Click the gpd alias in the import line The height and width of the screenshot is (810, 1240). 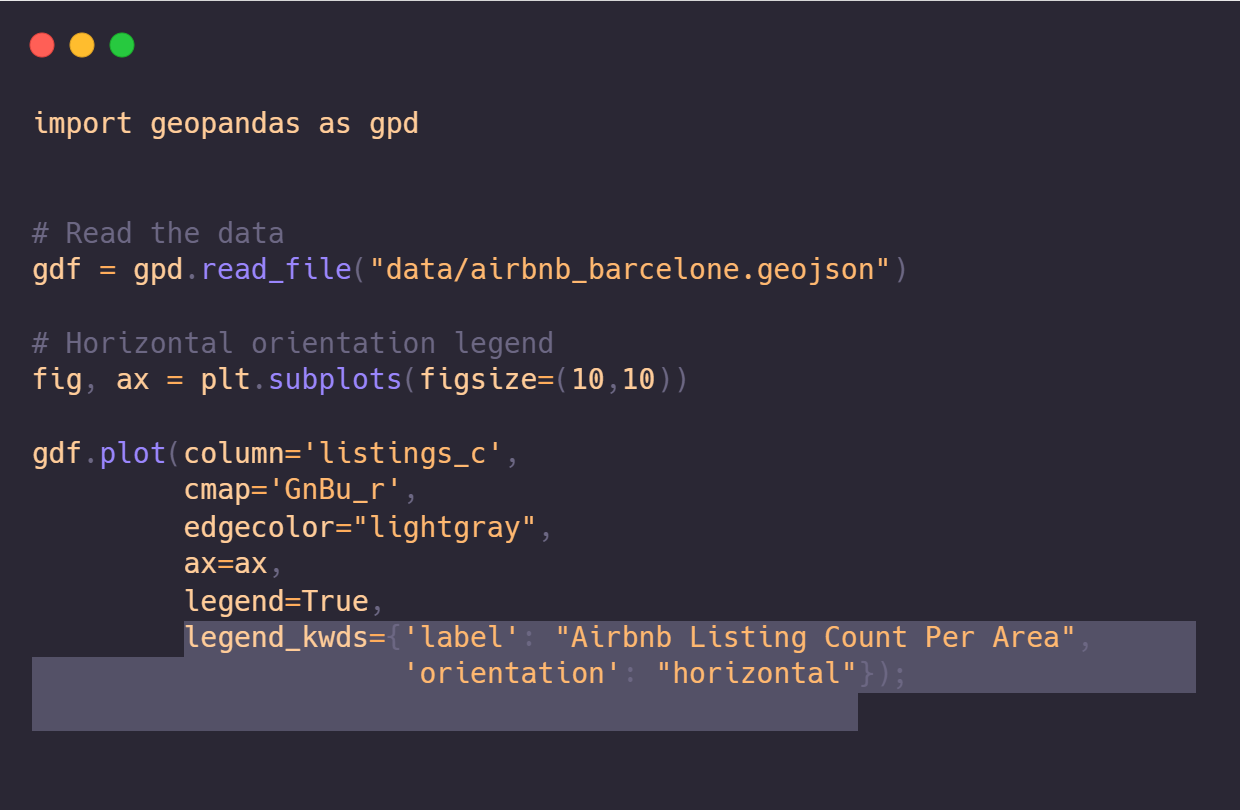(x=394, y=124)
